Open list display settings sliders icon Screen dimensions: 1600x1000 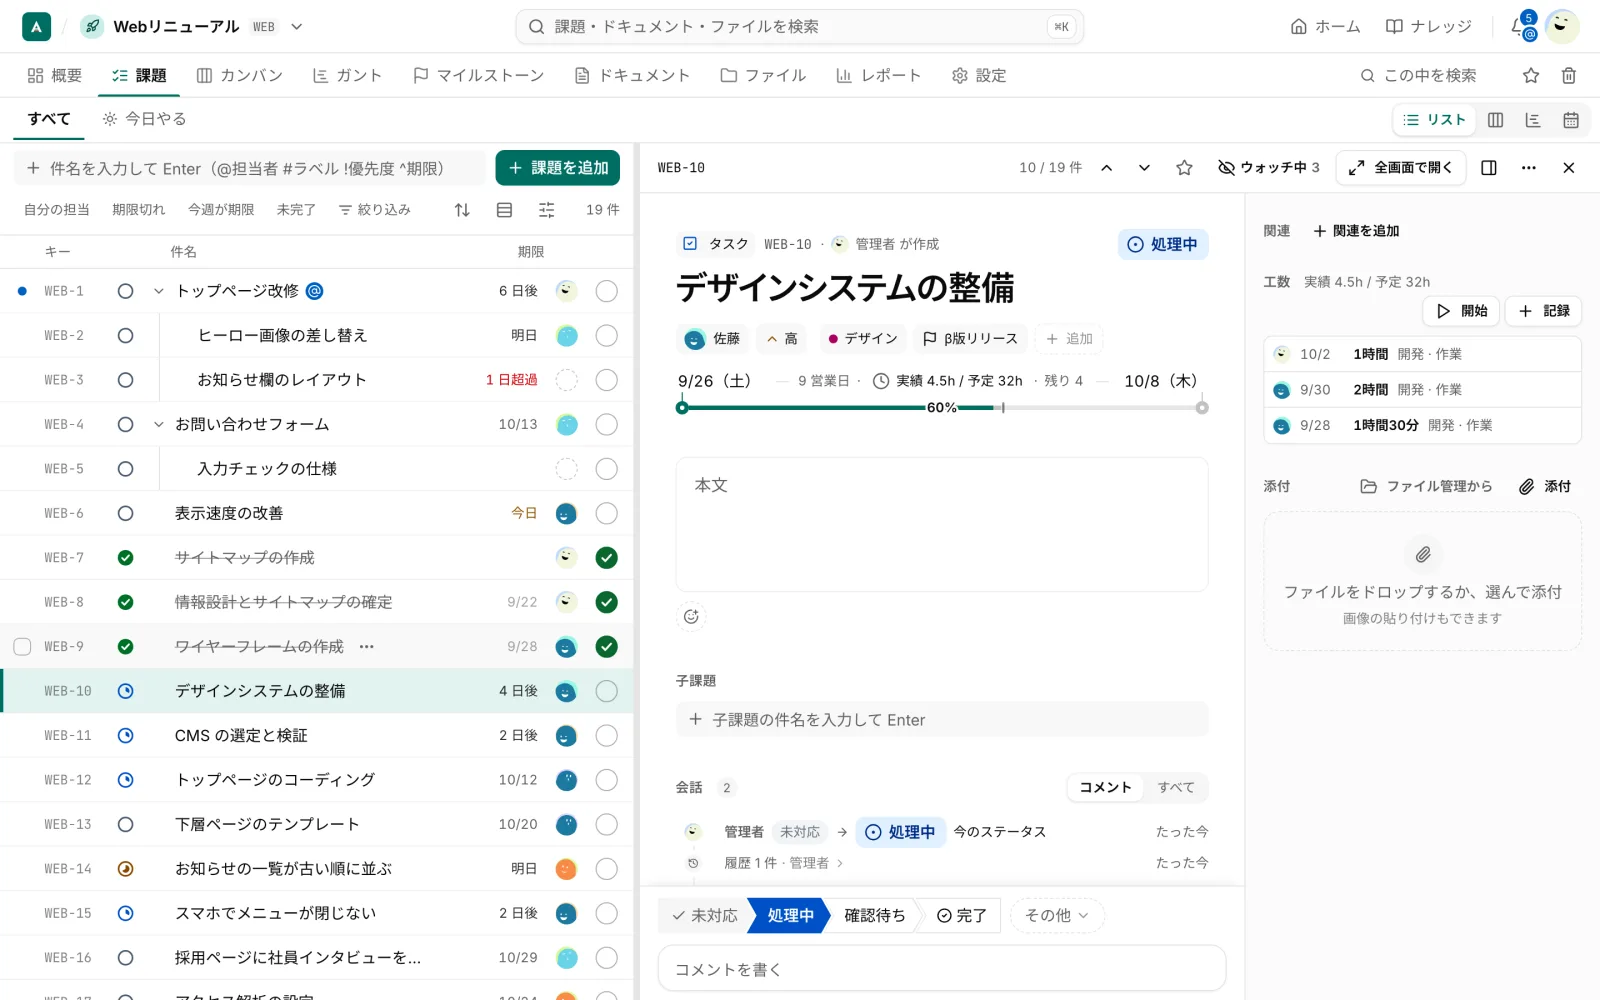(547, 210)
